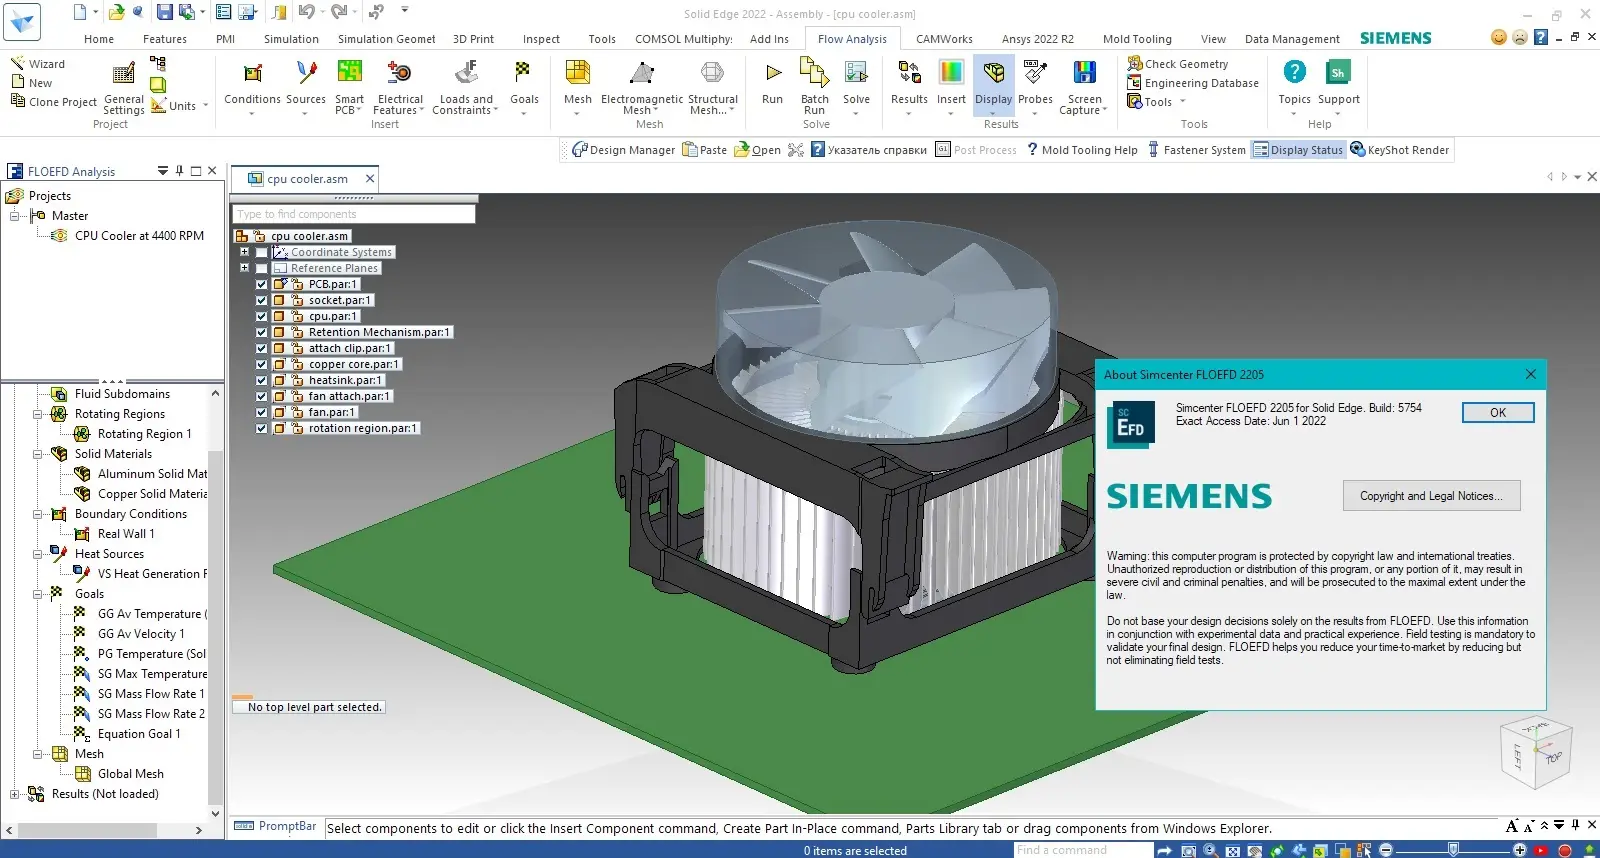Viewport: 1600px width, 858px height.
Task: Switch to the Features ribbon tab
Action: coord(165,39)
